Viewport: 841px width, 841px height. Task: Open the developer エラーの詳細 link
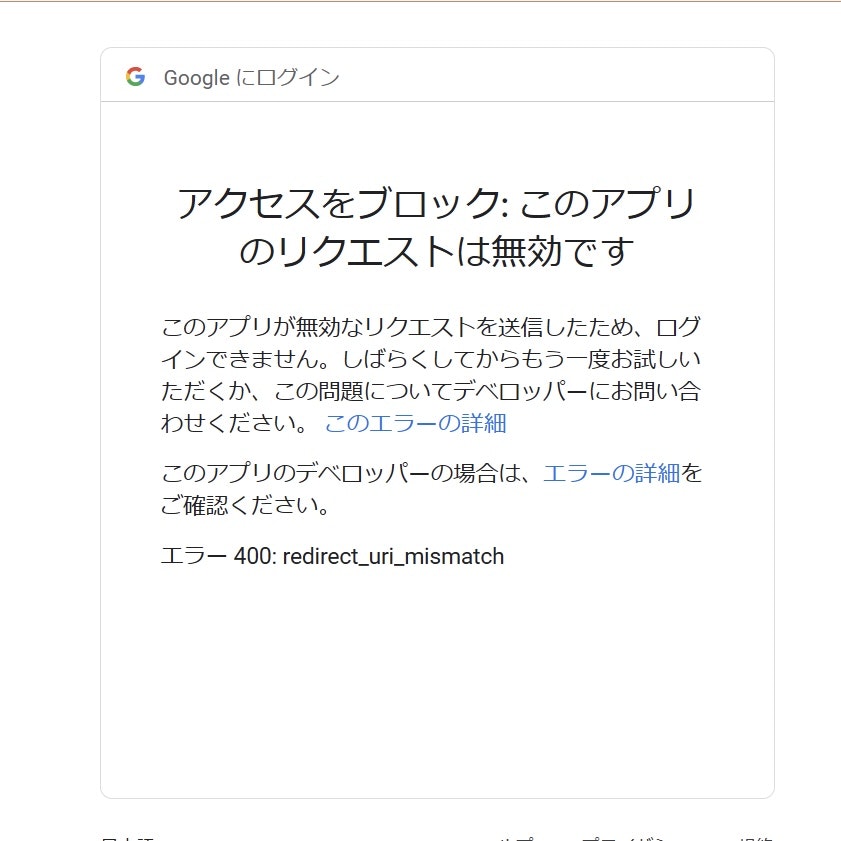[611, 474]
